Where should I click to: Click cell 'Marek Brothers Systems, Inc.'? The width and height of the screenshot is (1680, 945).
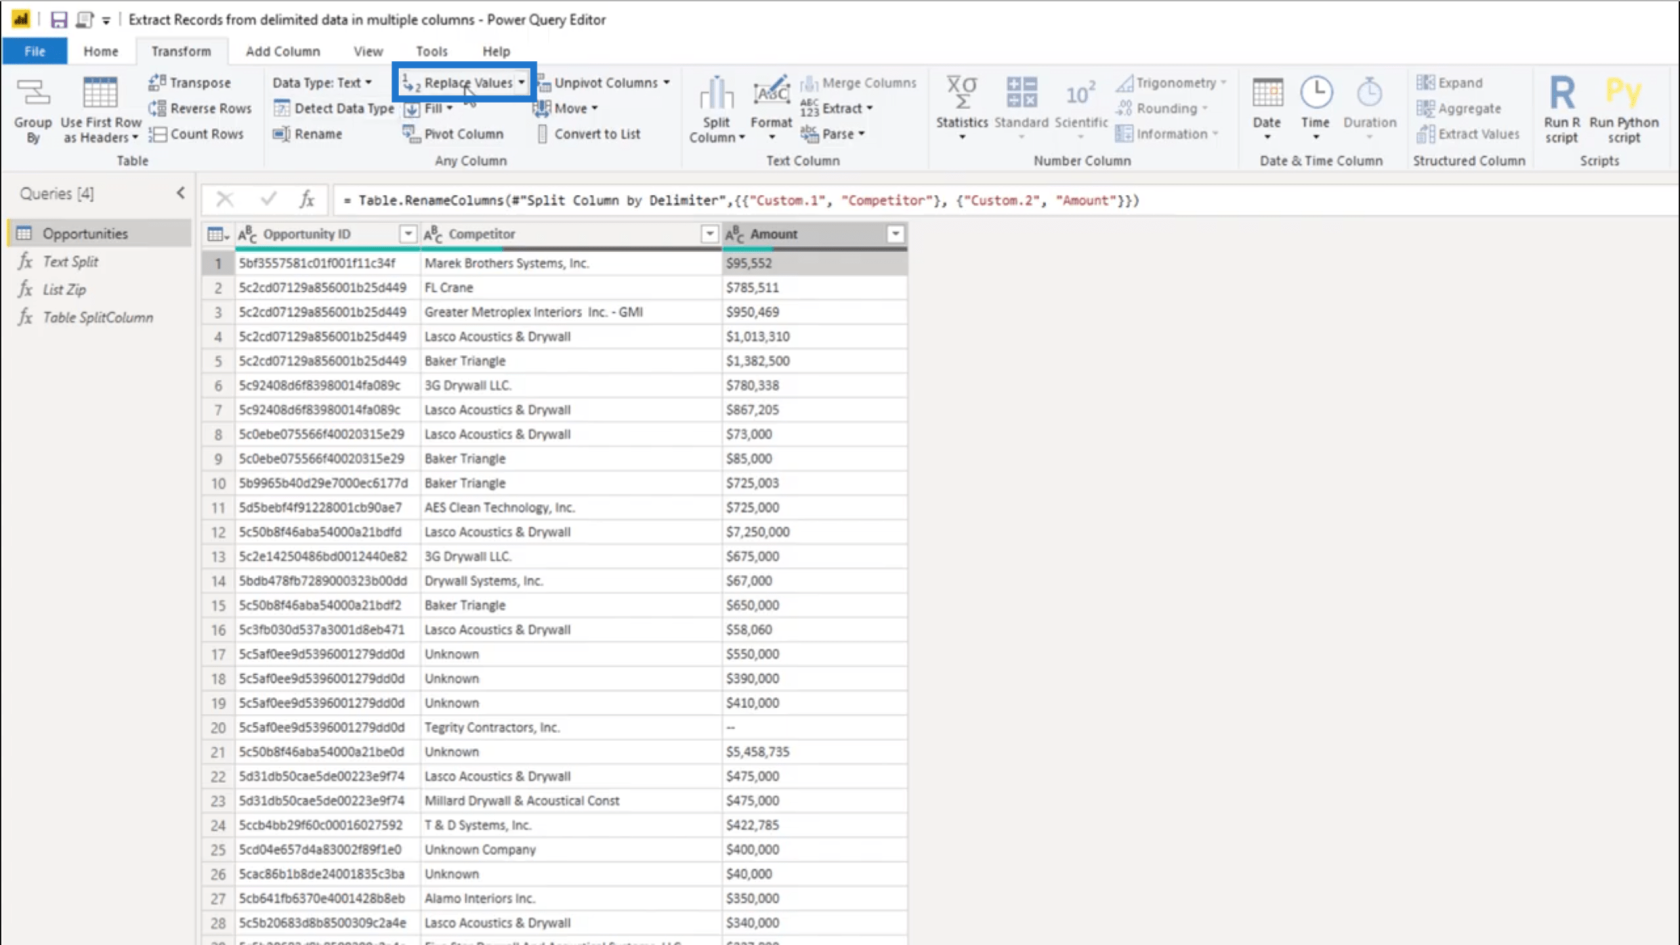coord(571,263)
